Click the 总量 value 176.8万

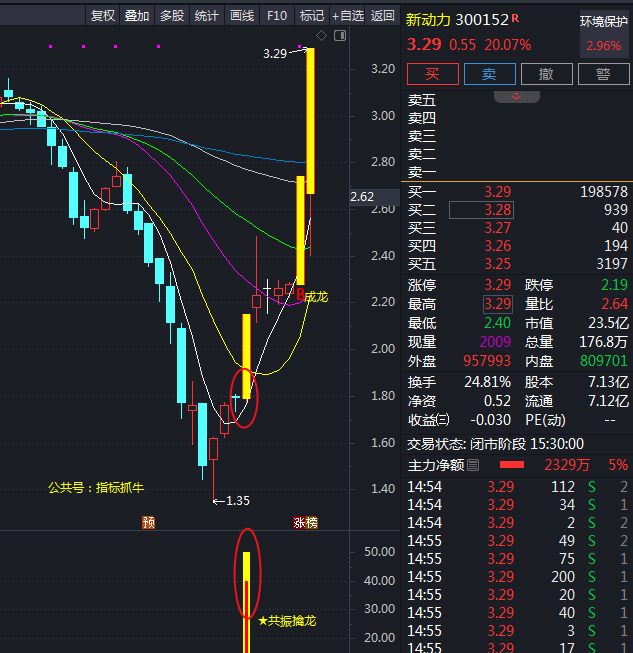tap(603, 342)
